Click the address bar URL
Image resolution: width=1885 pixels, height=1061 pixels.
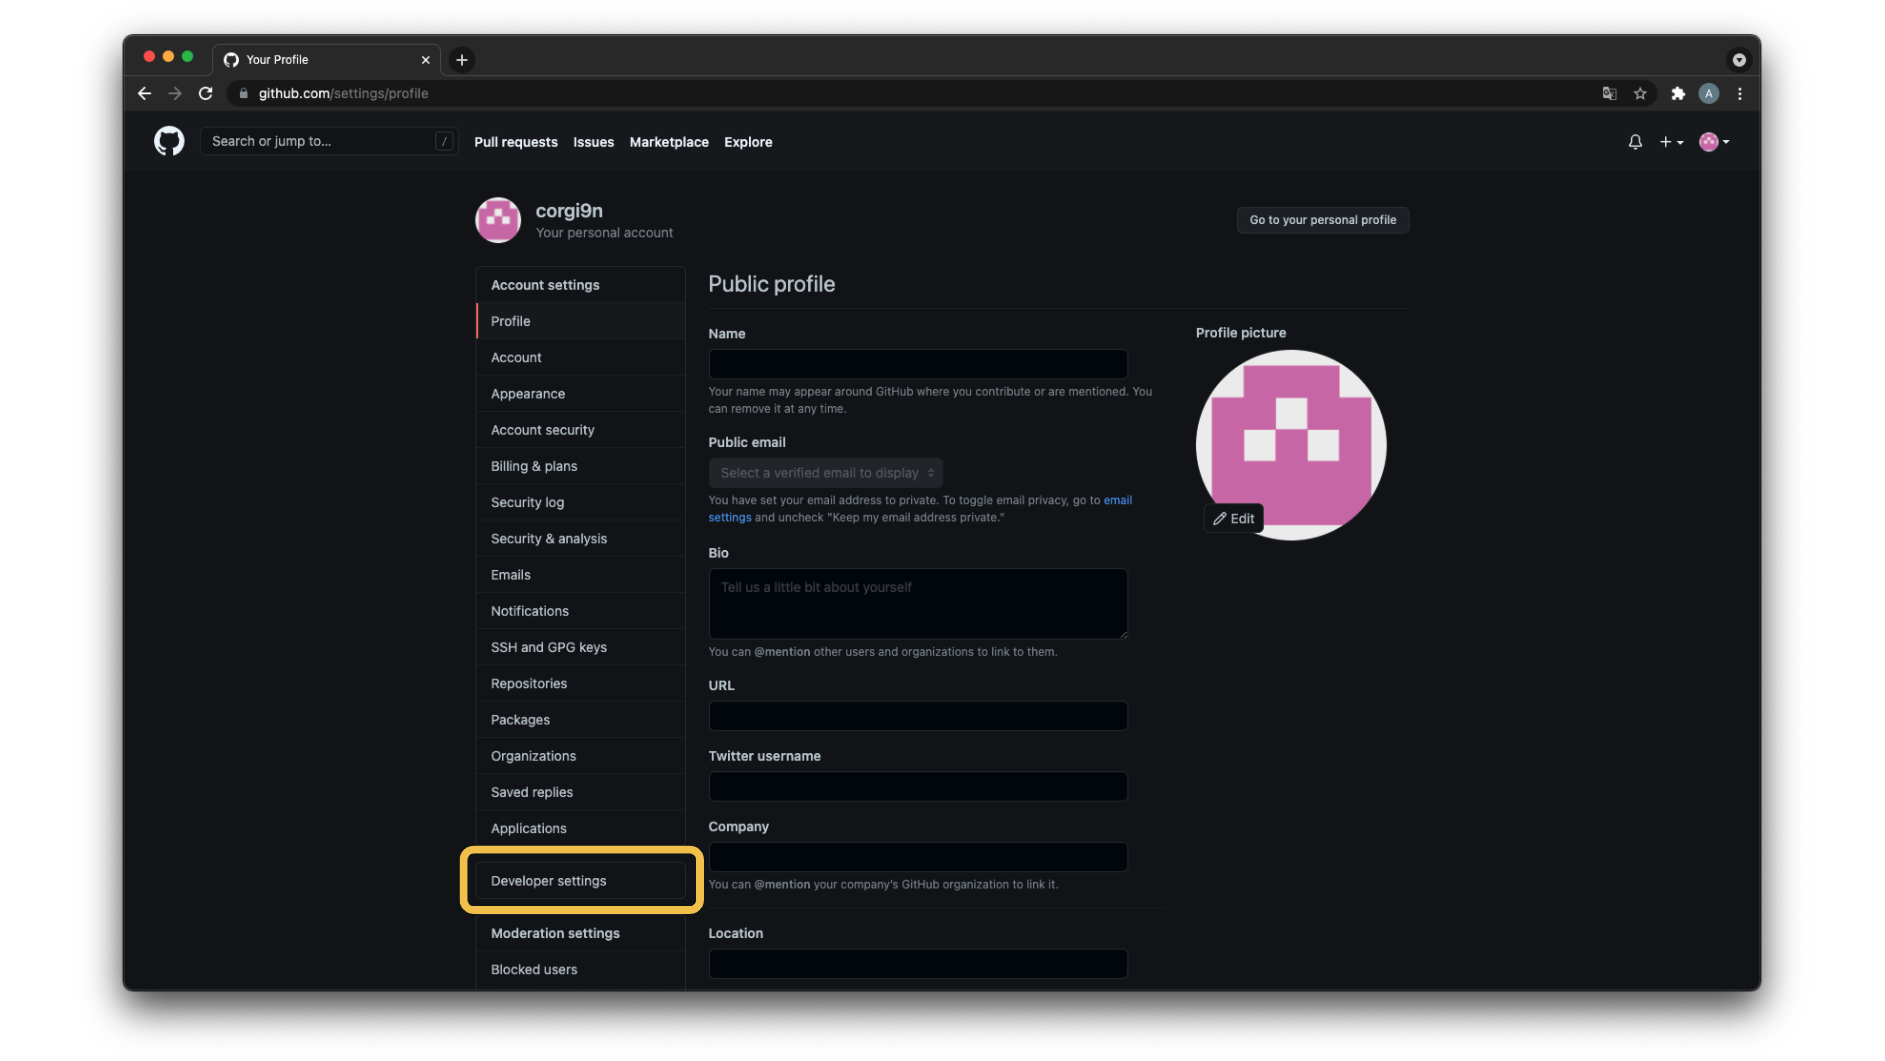point(343,93)
